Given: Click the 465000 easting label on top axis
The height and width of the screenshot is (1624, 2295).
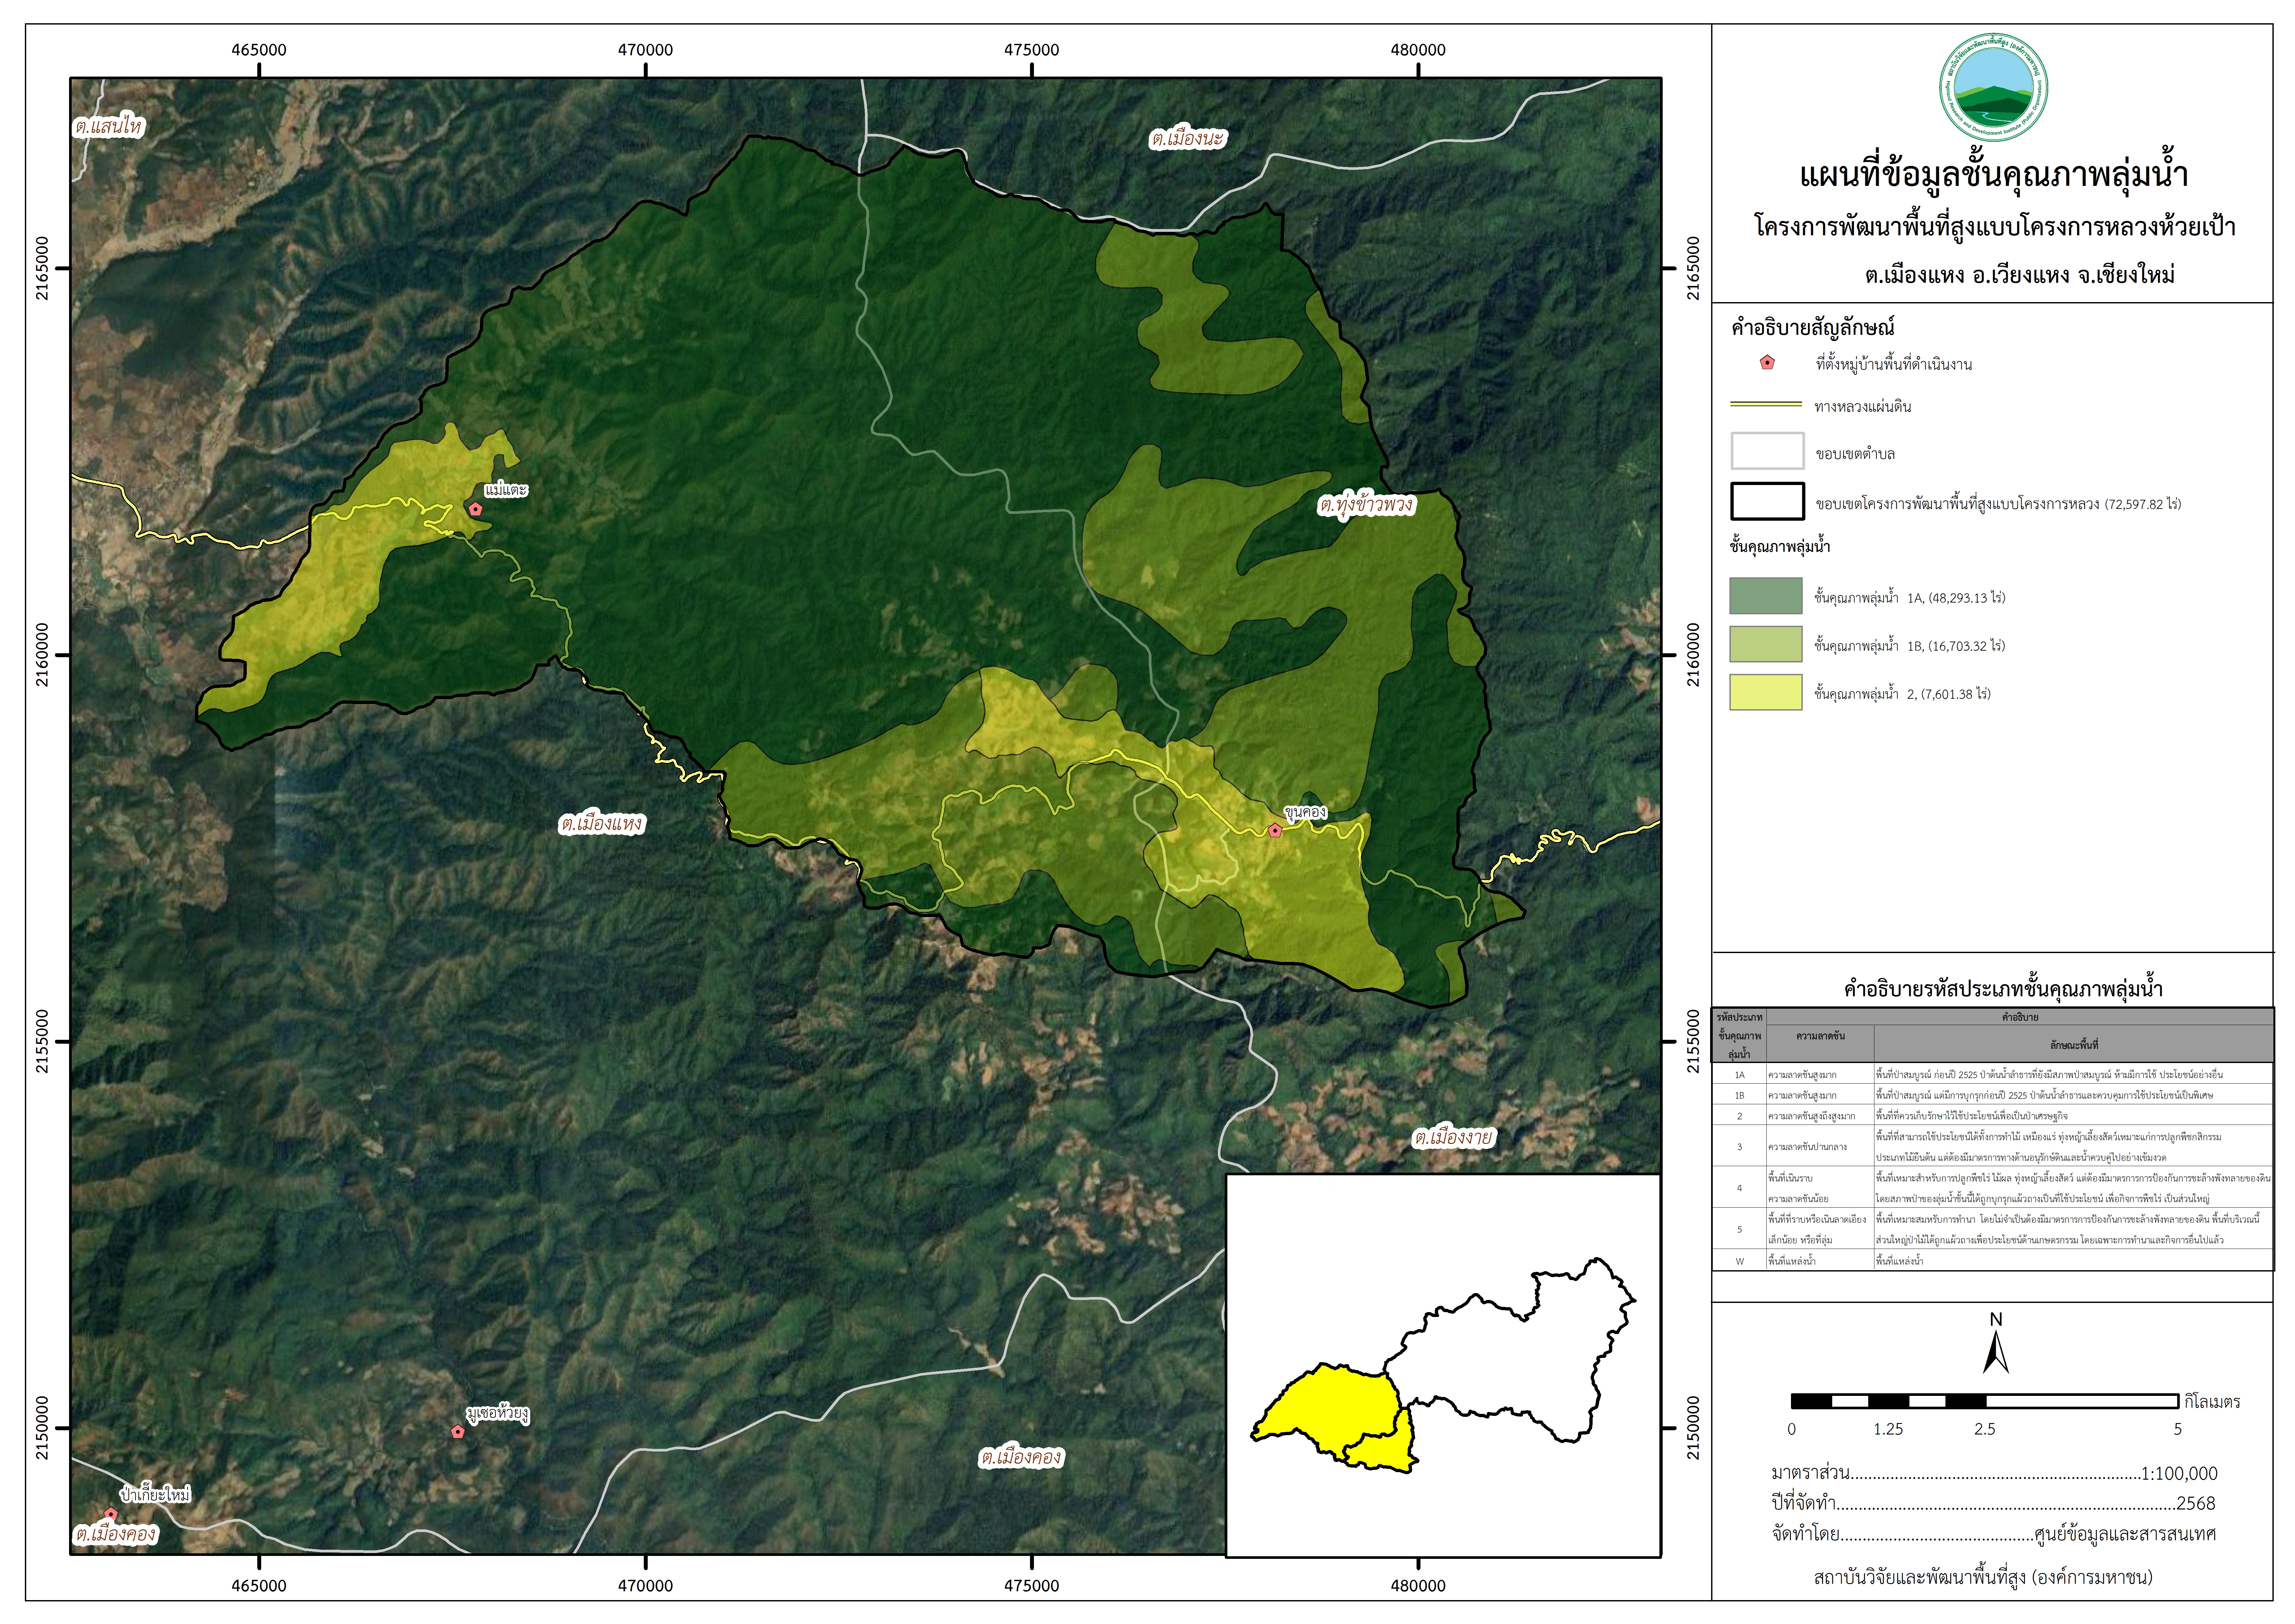Looking at the screenshot, I should point(259,50).
